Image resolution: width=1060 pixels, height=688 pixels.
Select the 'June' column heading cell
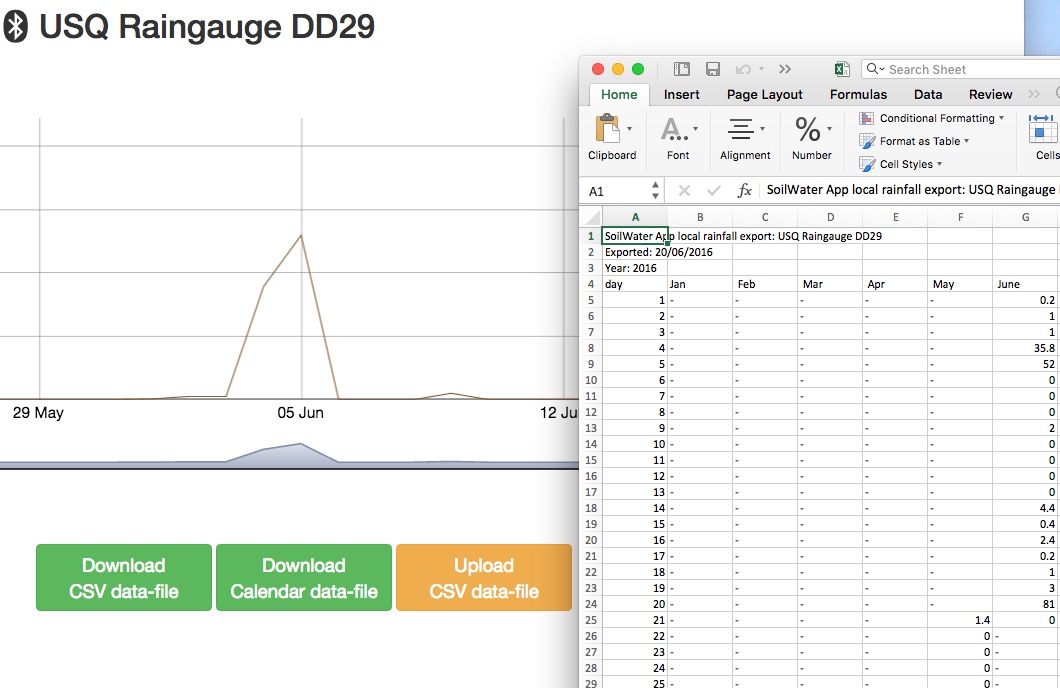(1026, 284)
